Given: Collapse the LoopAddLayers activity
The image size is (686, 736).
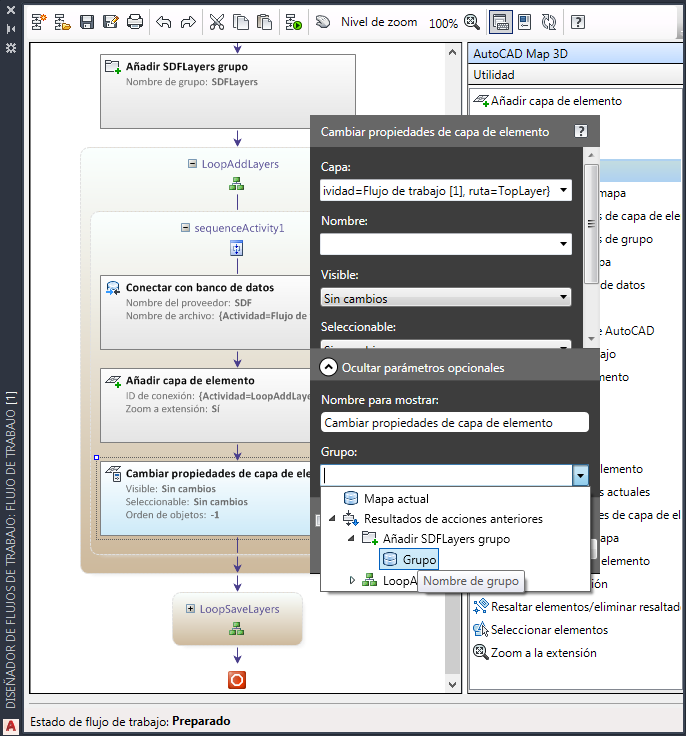Looking at the screenshot, I should click(x=192, y=163).
